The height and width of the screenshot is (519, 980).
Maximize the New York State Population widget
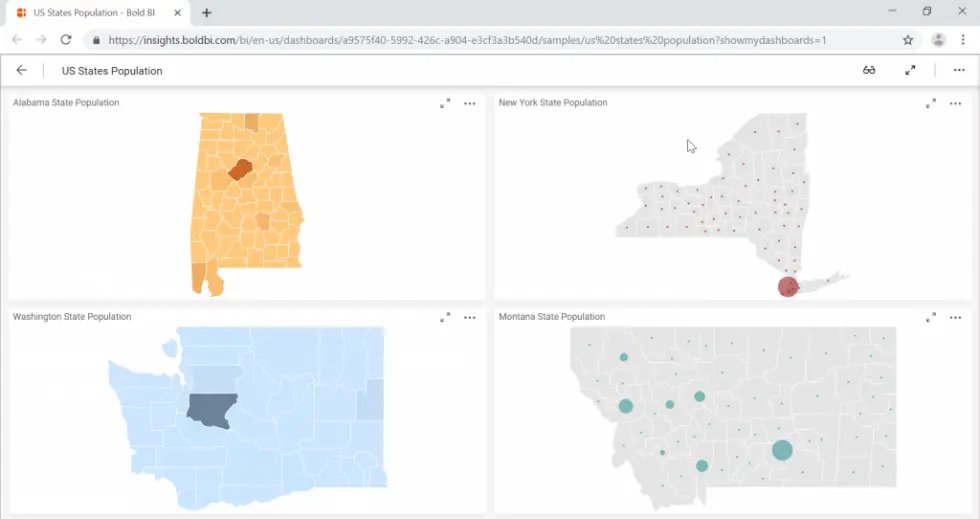[x=931, y=103]
